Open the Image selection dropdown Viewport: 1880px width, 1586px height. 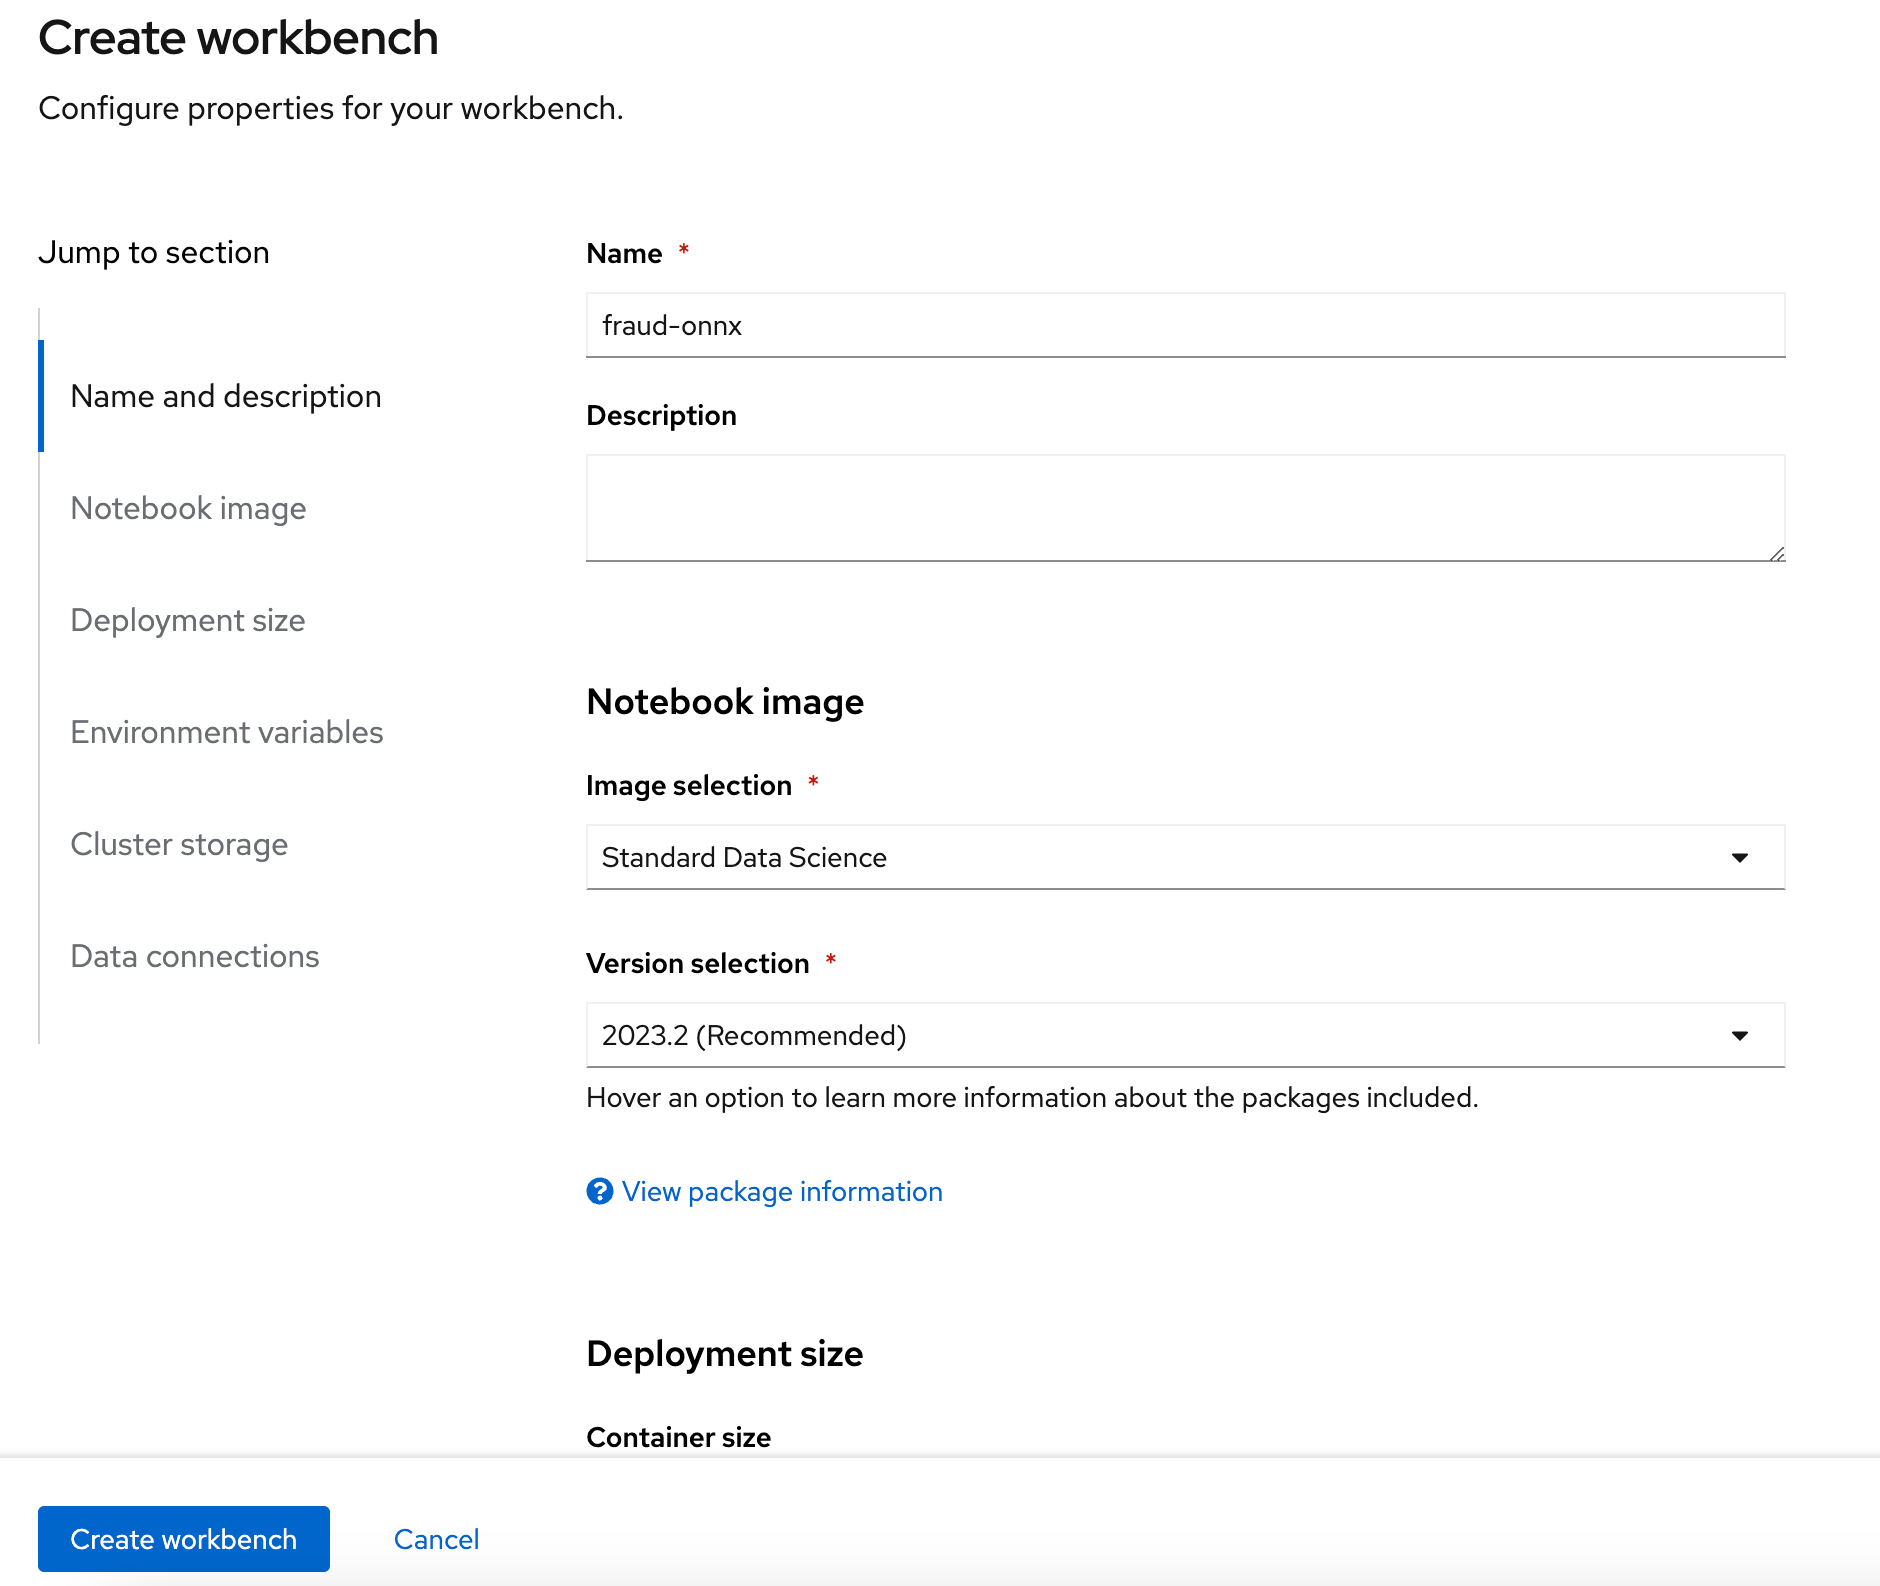[1185, 857]
